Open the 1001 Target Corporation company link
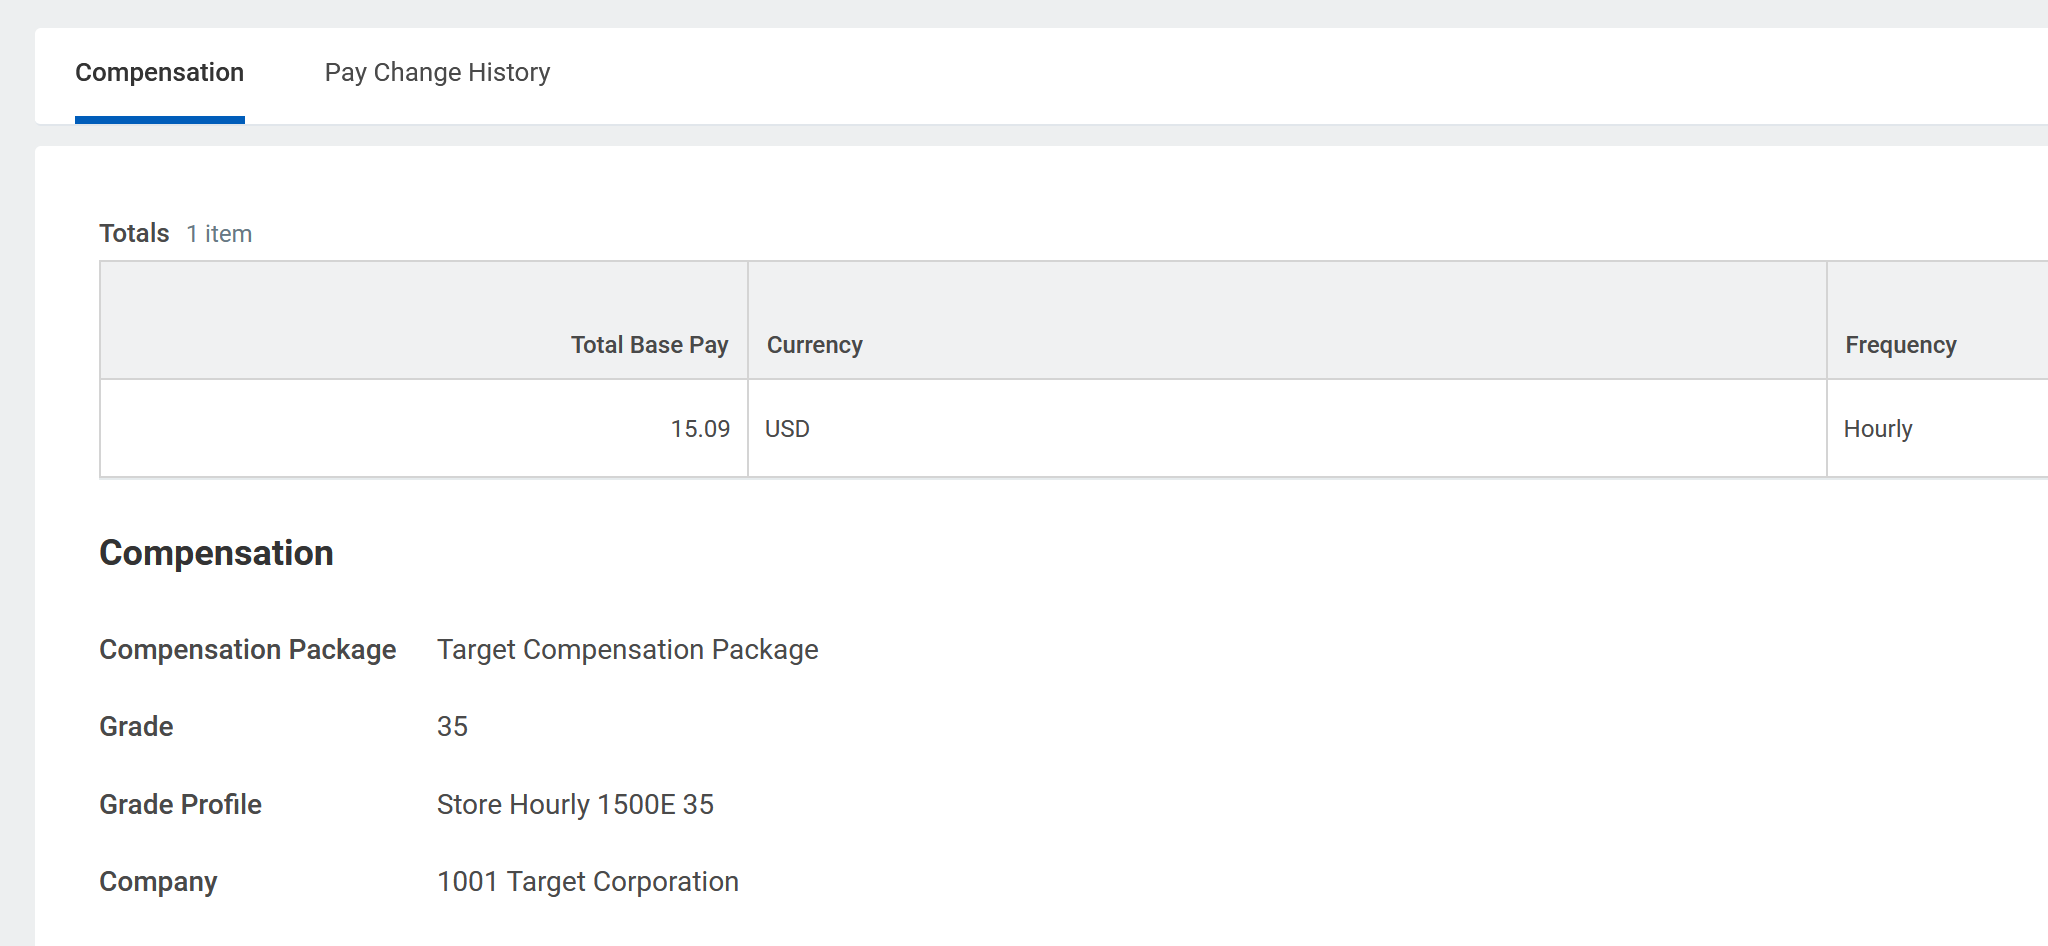 (587, 882)
